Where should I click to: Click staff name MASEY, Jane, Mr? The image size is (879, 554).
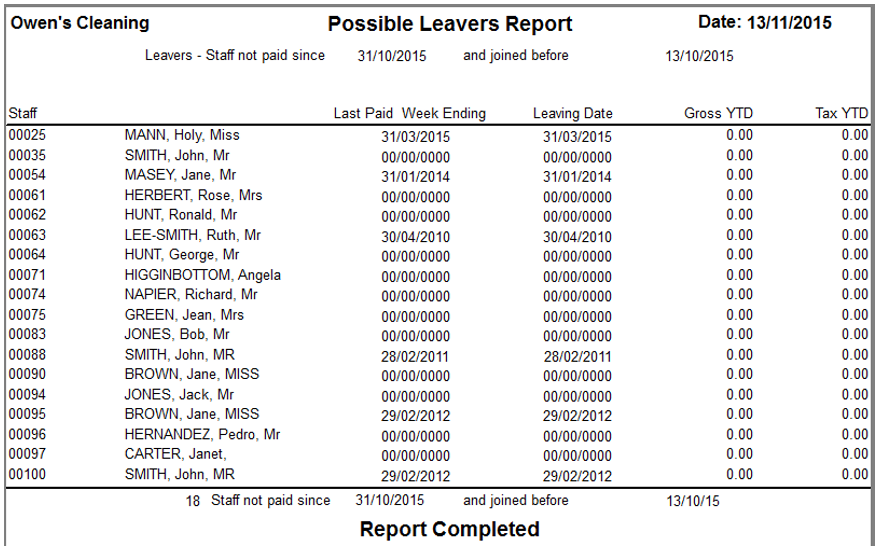[x=180, y=175]
